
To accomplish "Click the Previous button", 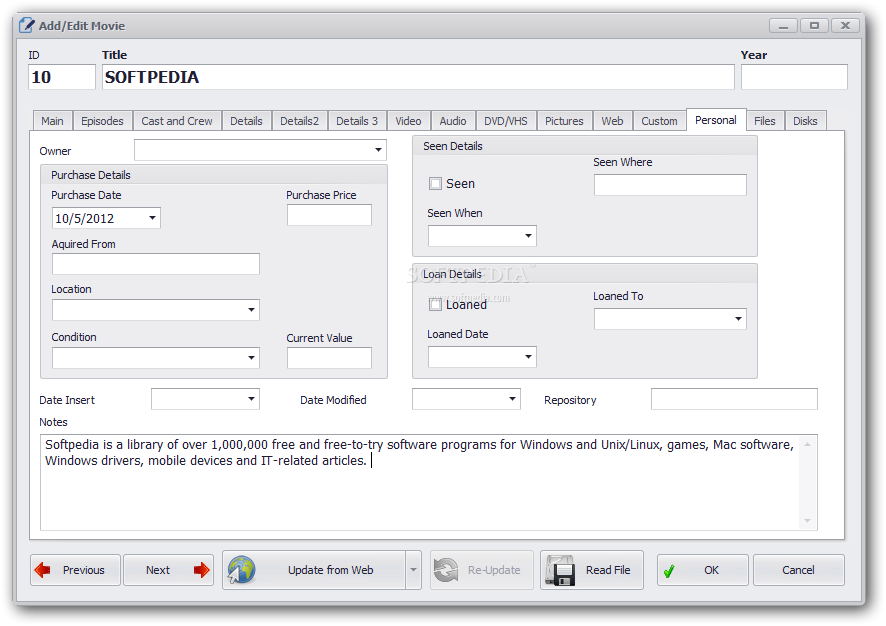I will 75,570.
